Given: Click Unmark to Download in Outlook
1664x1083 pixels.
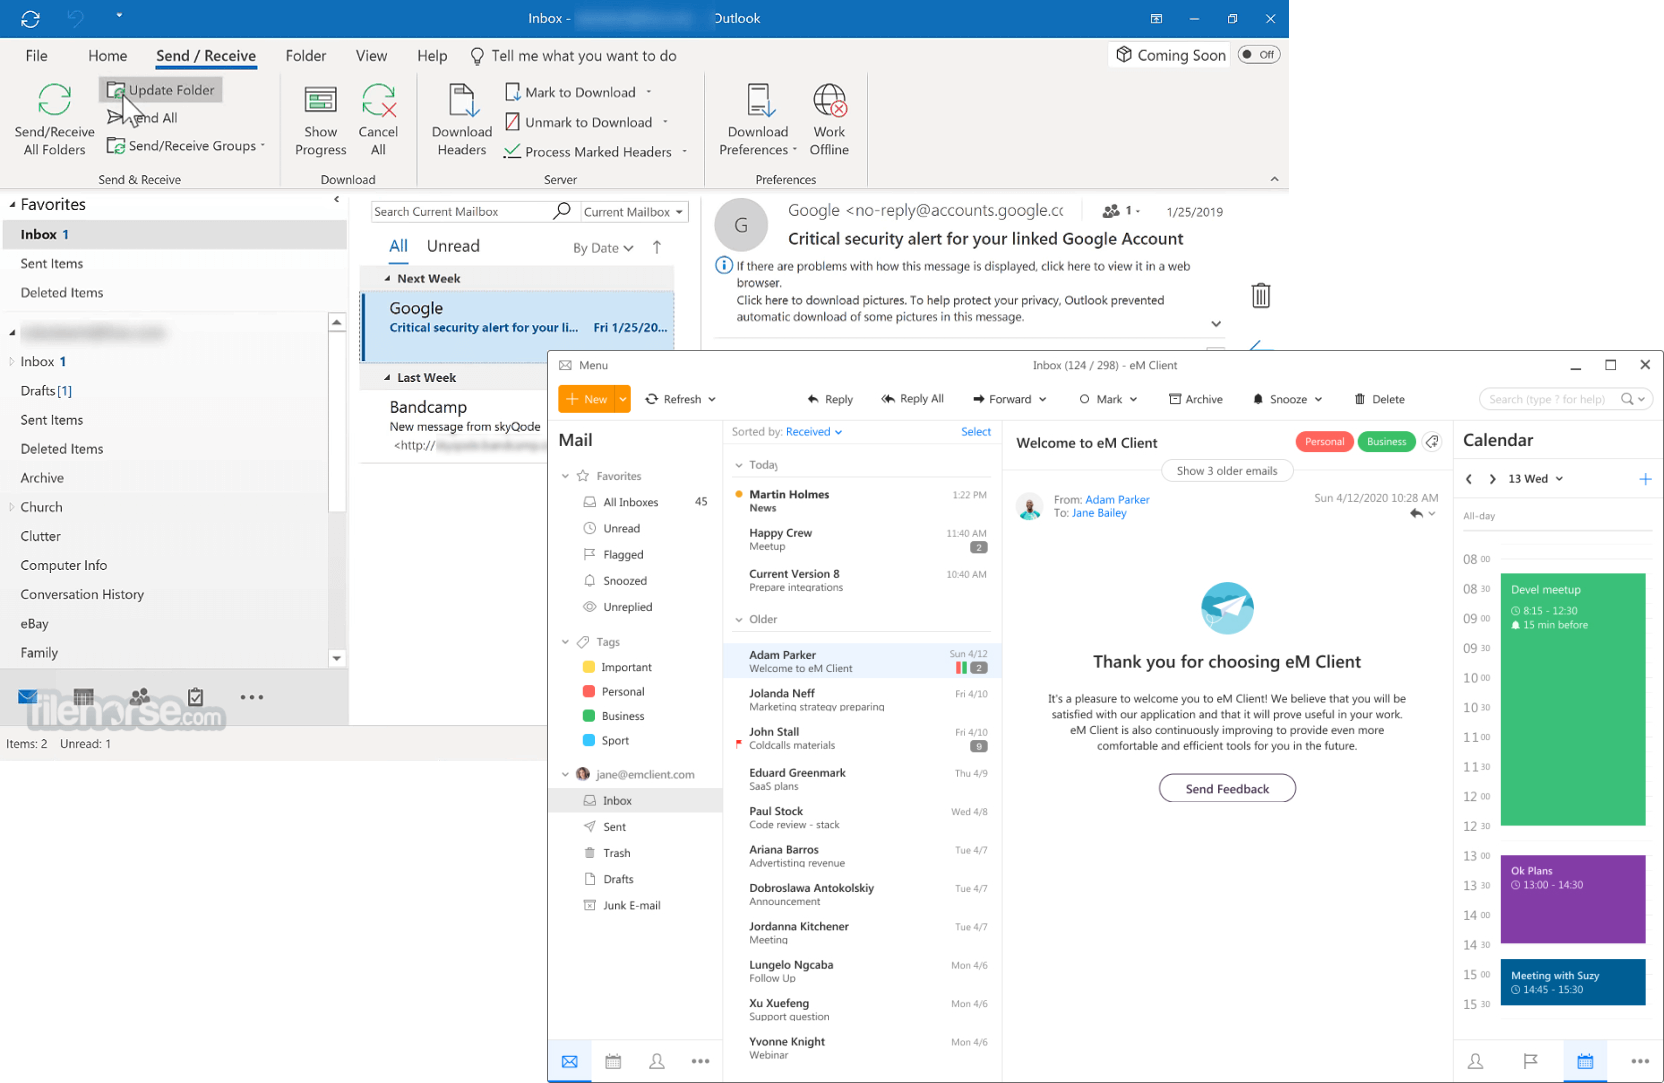Looking at the screenshot, I should point(587,122).
